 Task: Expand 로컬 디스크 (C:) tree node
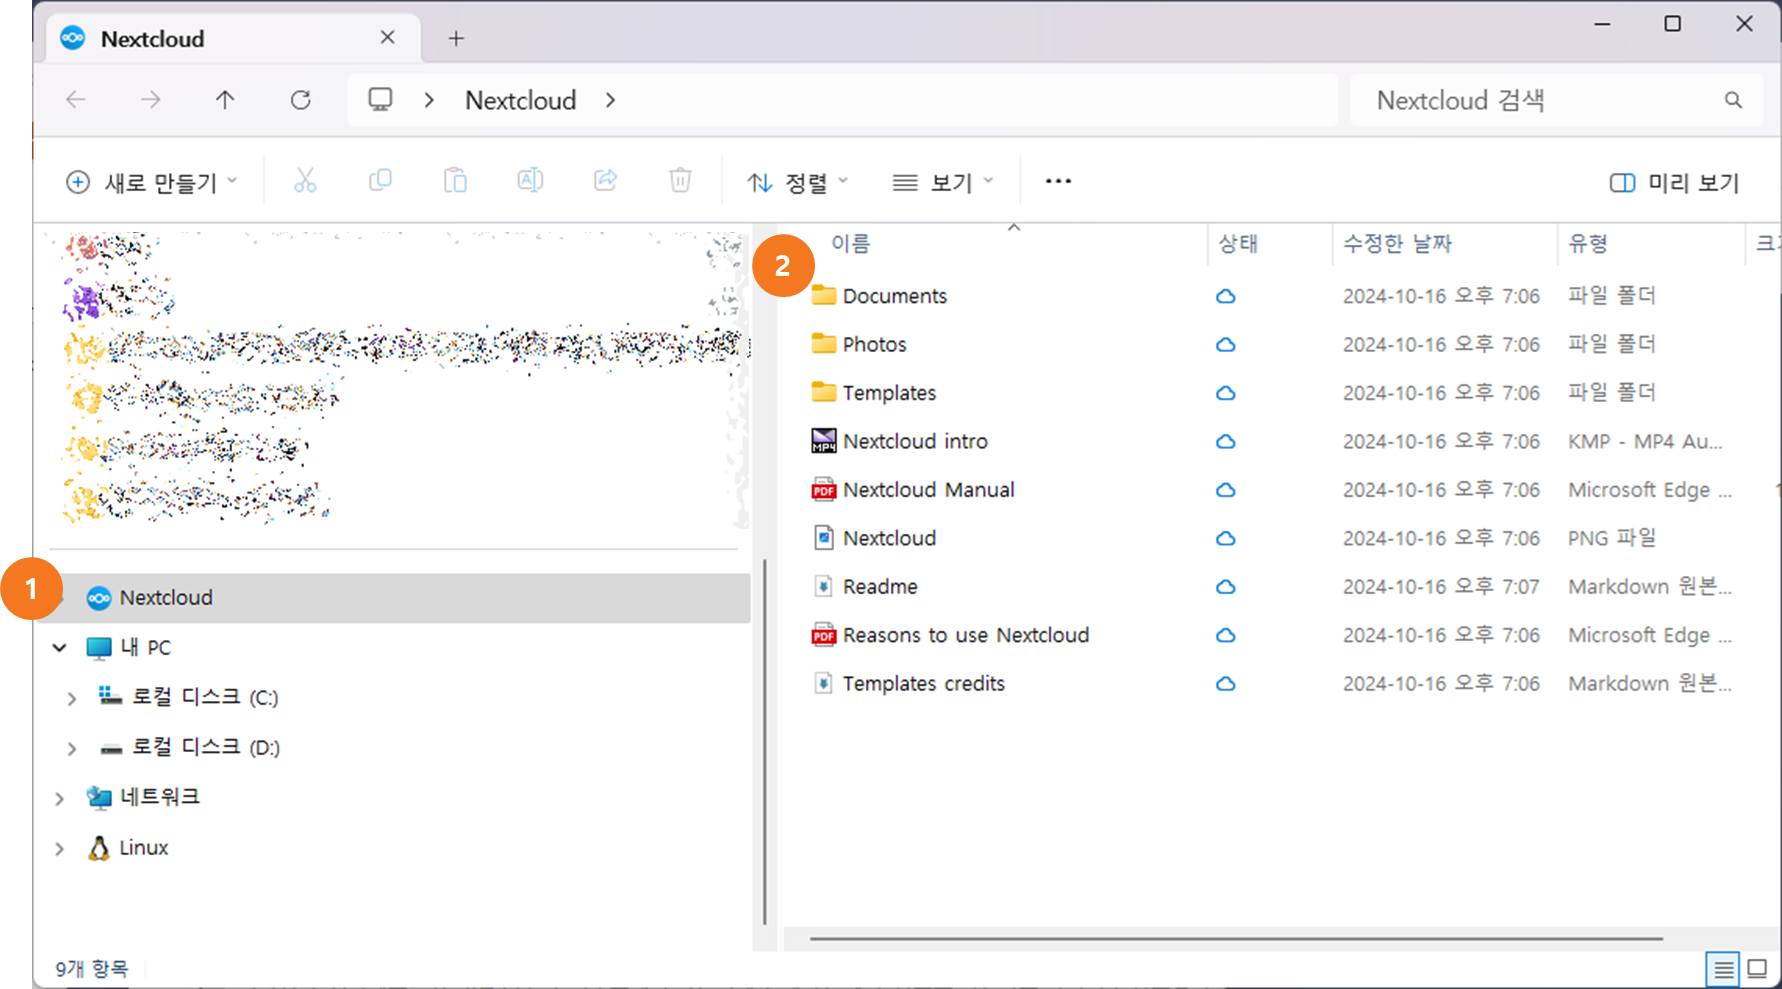(x=71, y=698)
